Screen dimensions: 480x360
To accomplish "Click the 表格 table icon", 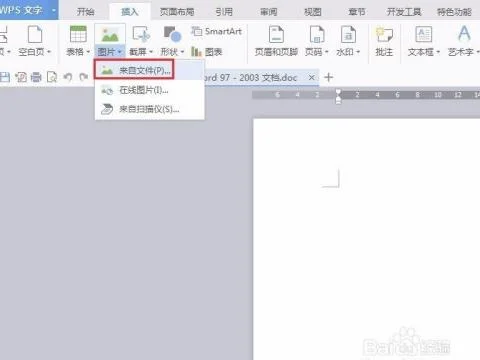I will (78, 34).
